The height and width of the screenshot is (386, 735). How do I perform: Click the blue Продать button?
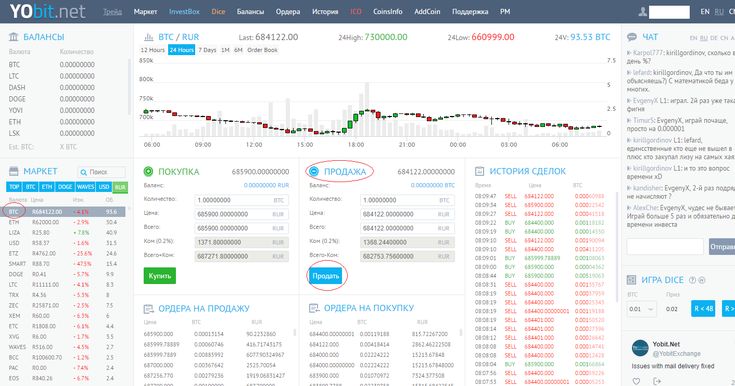(x=326, y=276)
